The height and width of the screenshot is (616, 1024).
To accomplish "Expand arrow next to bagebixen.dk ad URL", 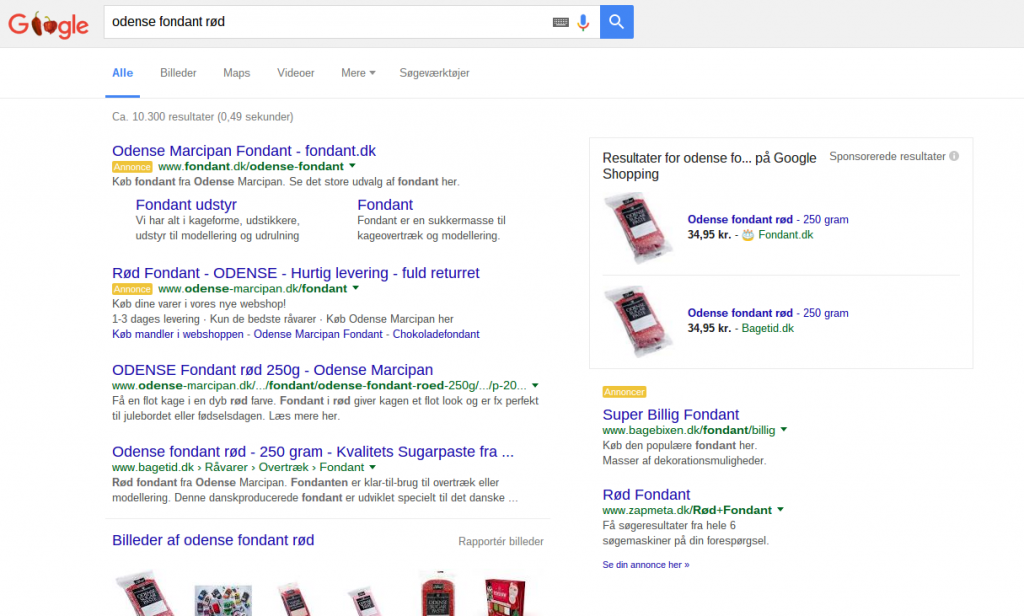I will 784,430.
